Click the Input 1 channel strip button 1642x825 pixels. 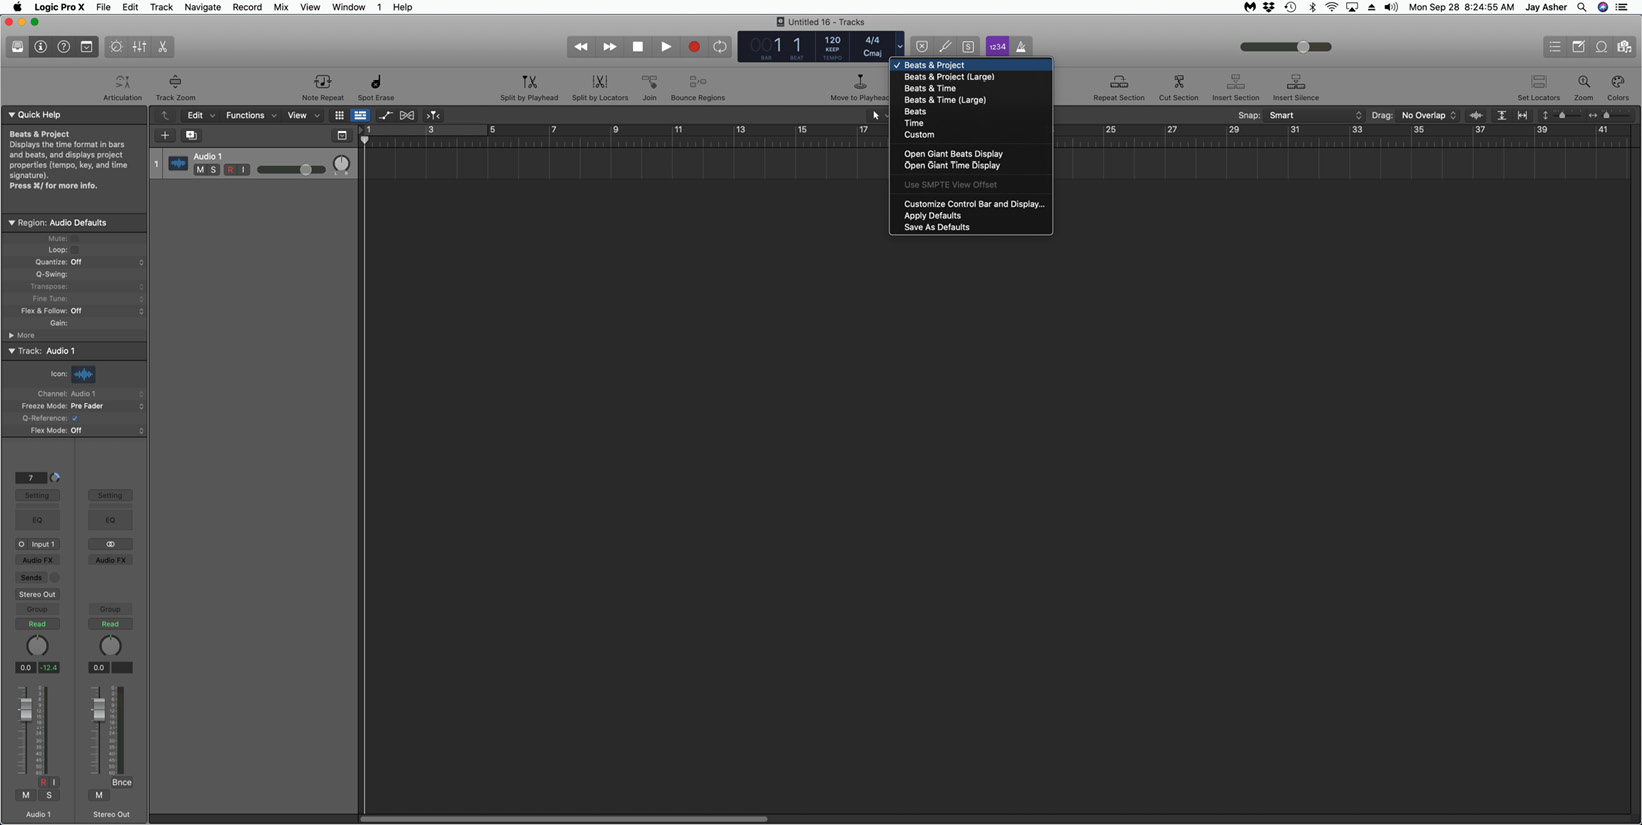click(37, 544)
